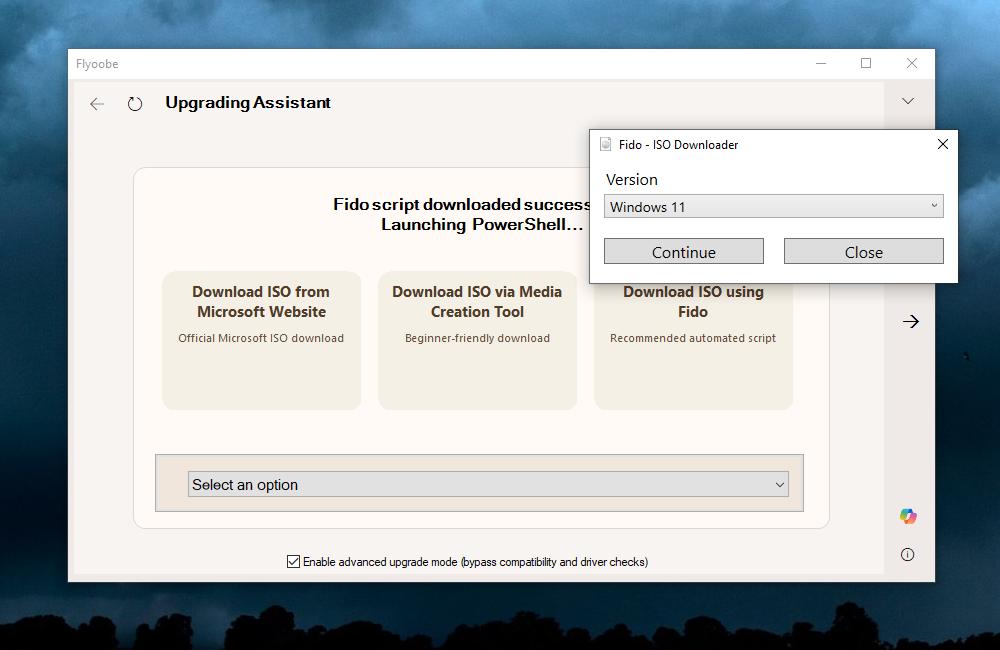Go back with the left arrow icon
The width and height of the screenshot is (1000, 650).
(x=97, y=104)
